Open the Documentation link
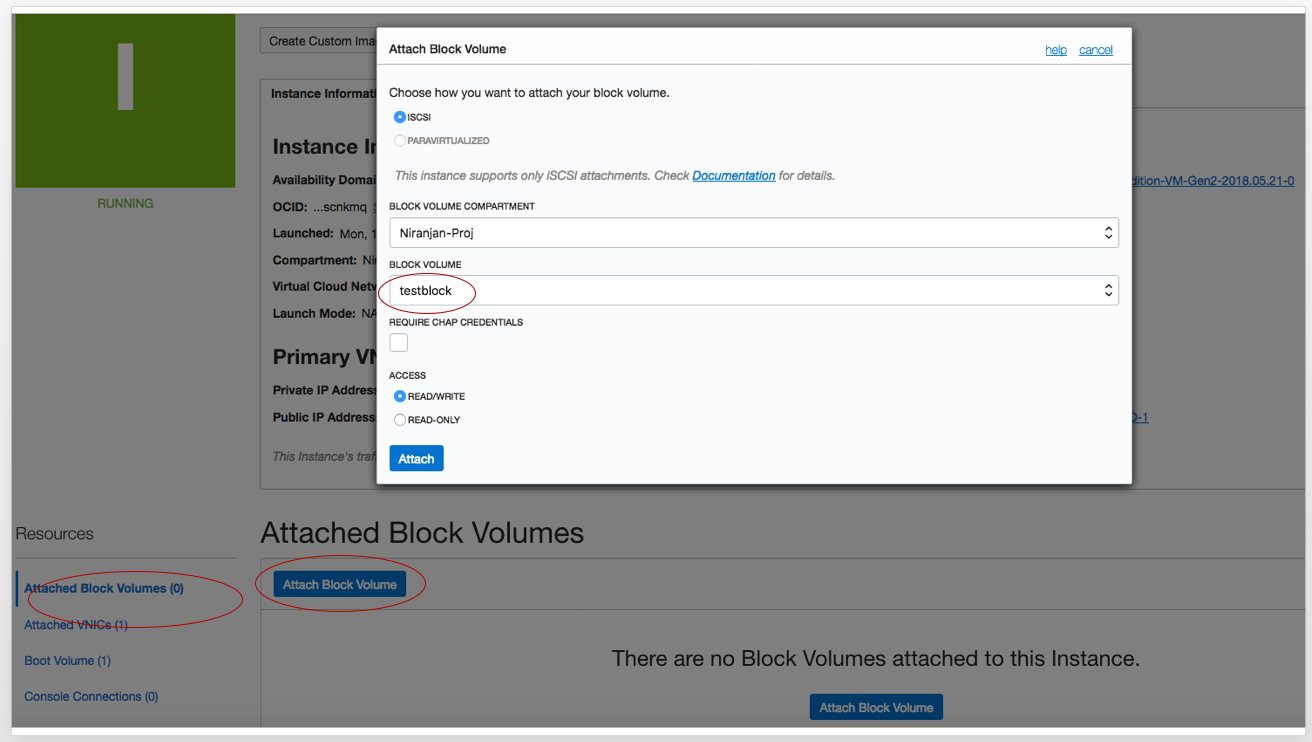 pos(733,176)
